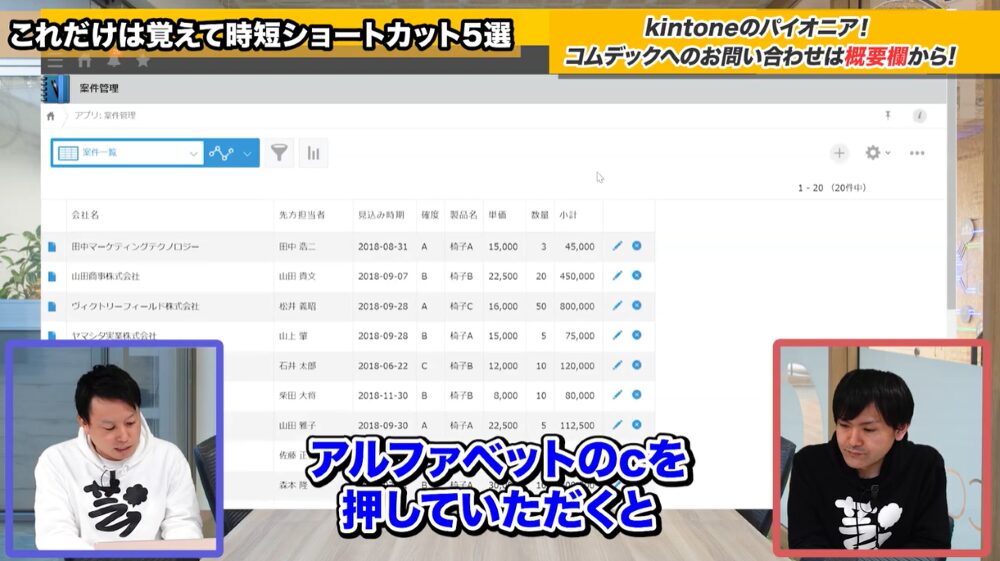Click the filter funnel icon
The width and height of the screenshot is (1000, 561).
coord(279,153)
